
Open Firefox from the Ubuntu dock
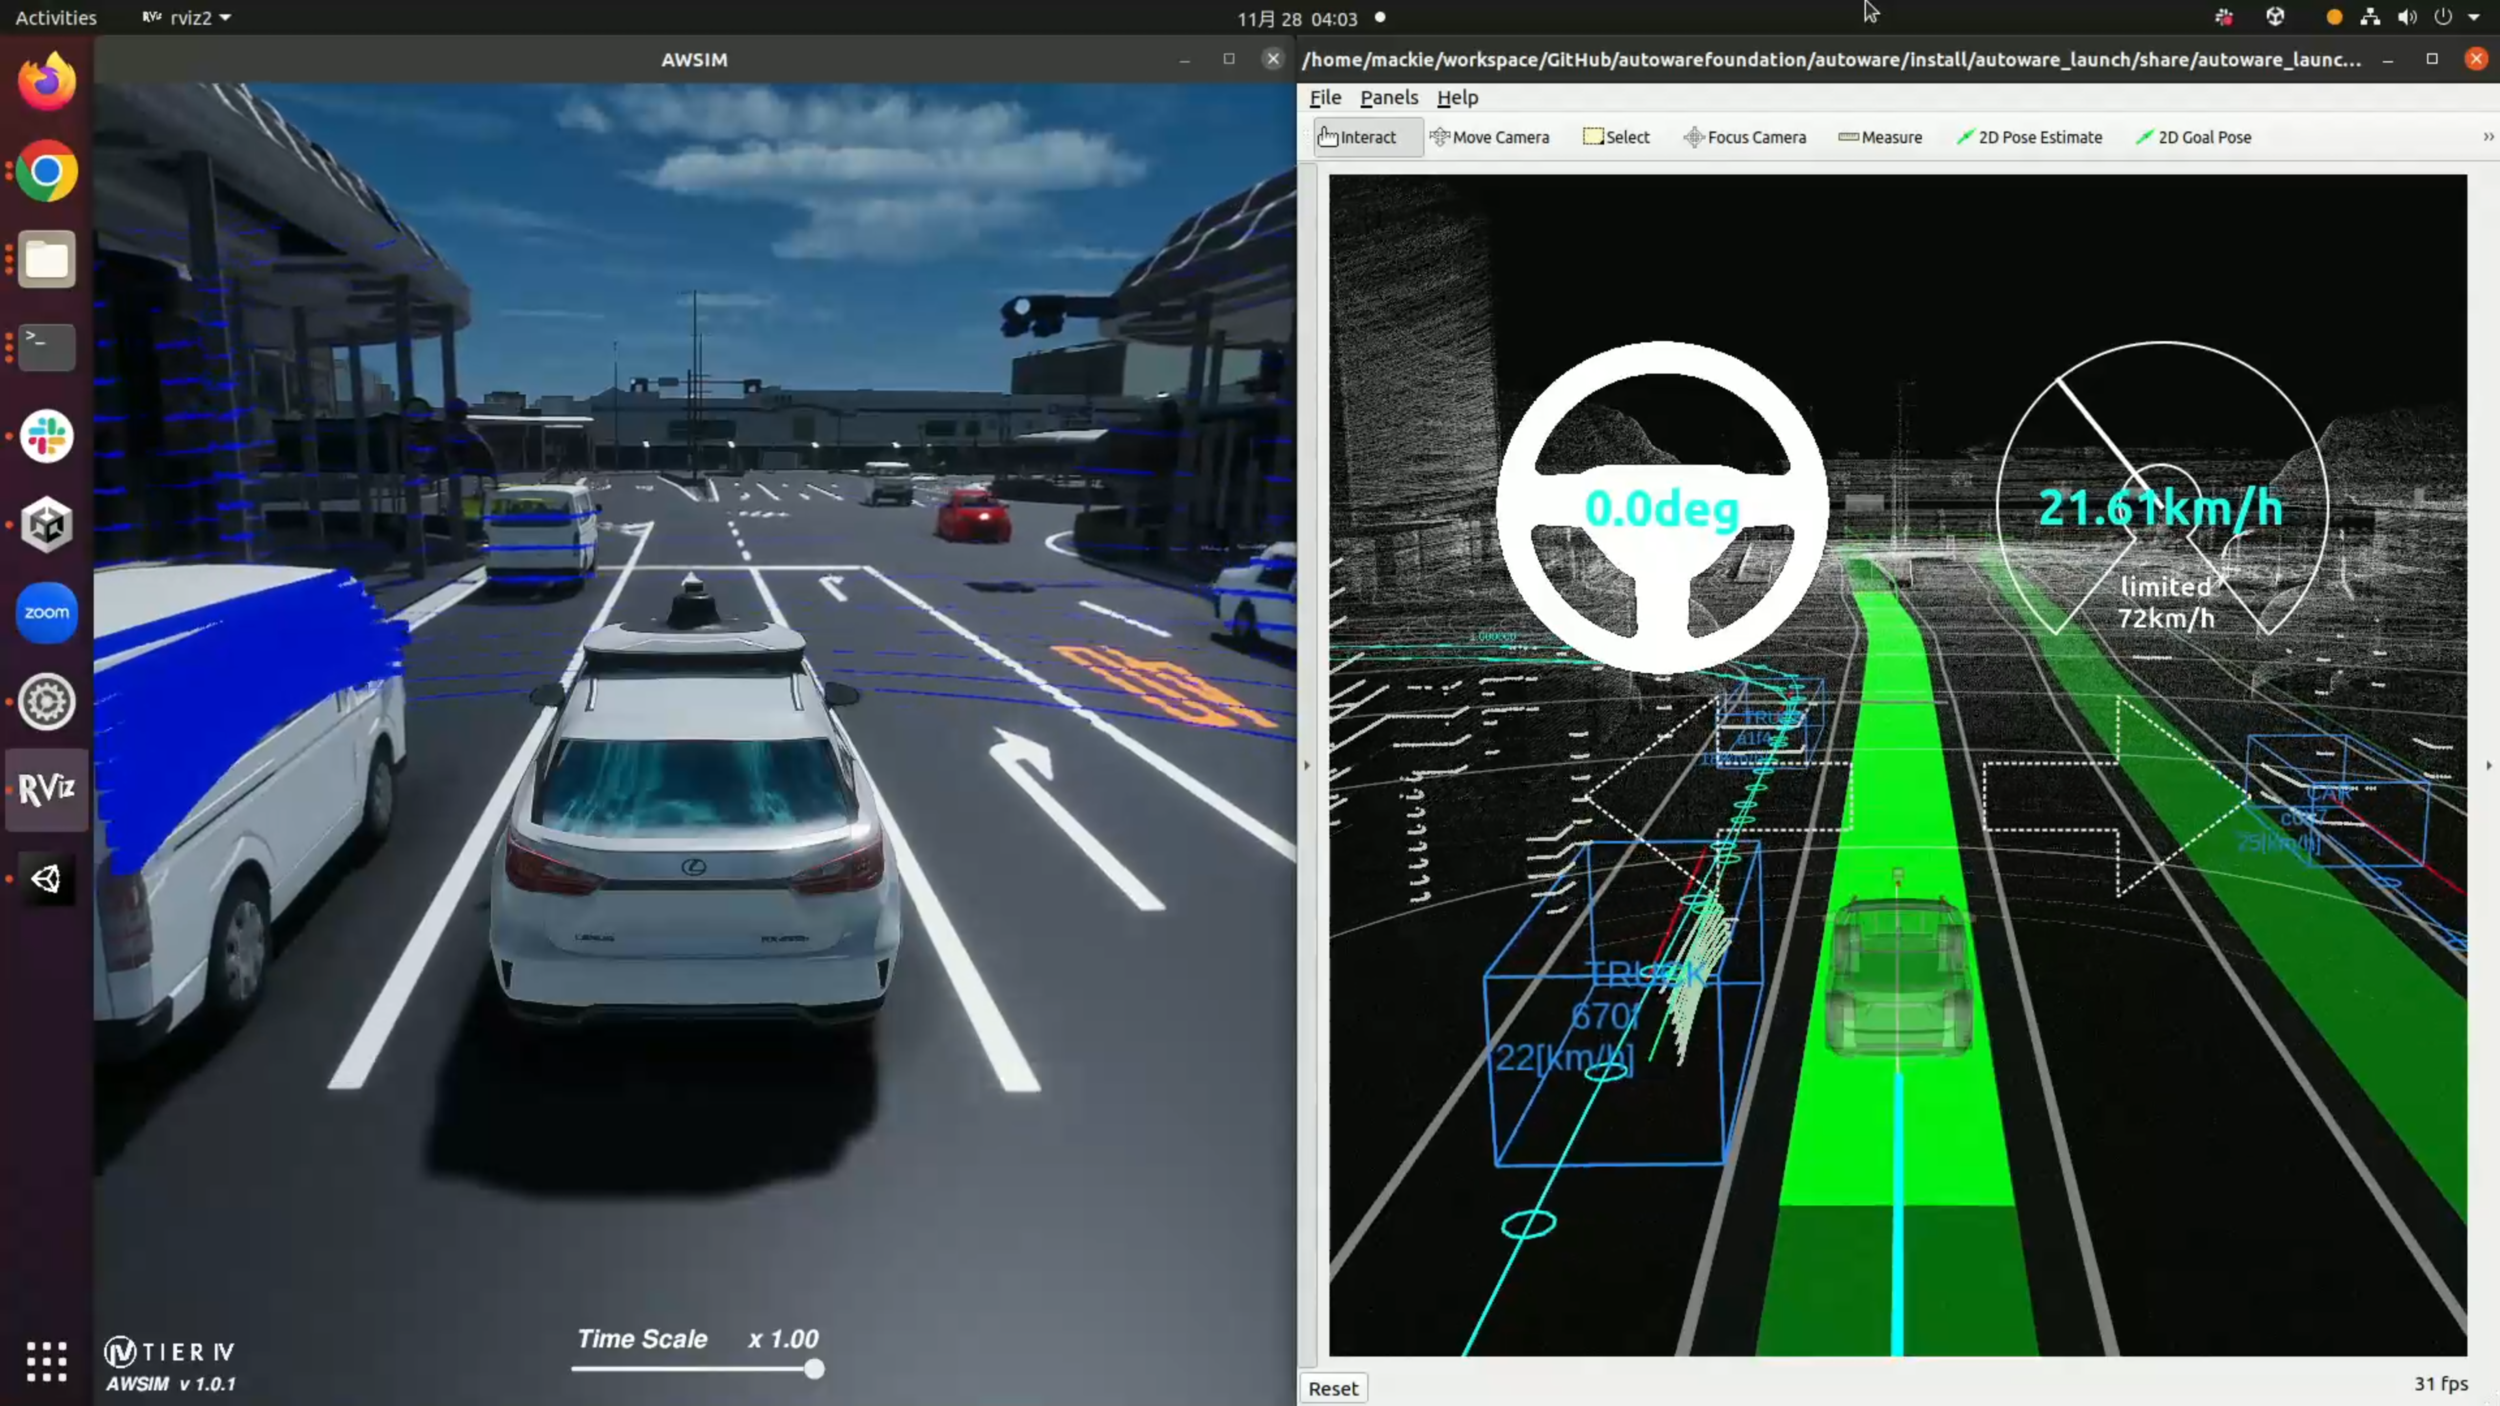tap(46, 81)
